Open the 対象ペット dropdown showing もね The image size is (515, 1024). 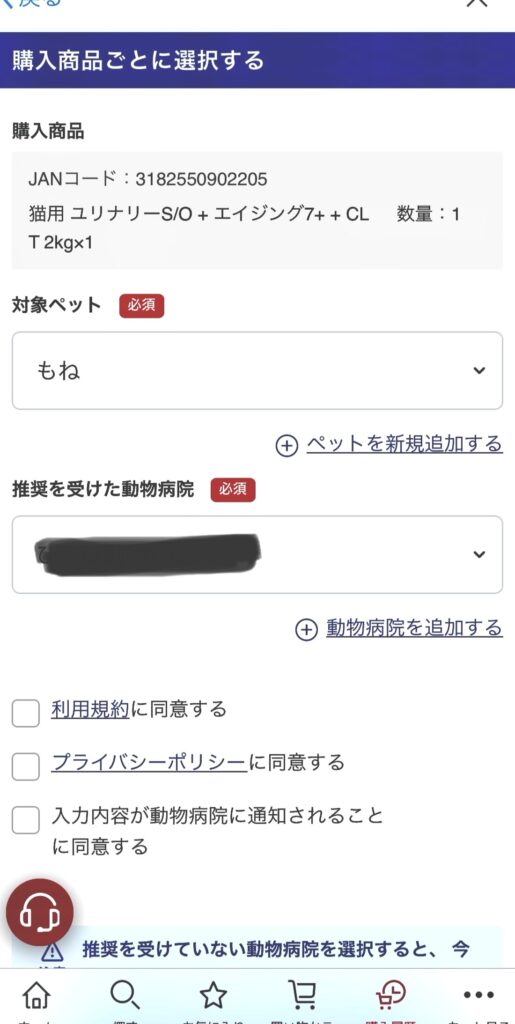(x=257, y=370)
